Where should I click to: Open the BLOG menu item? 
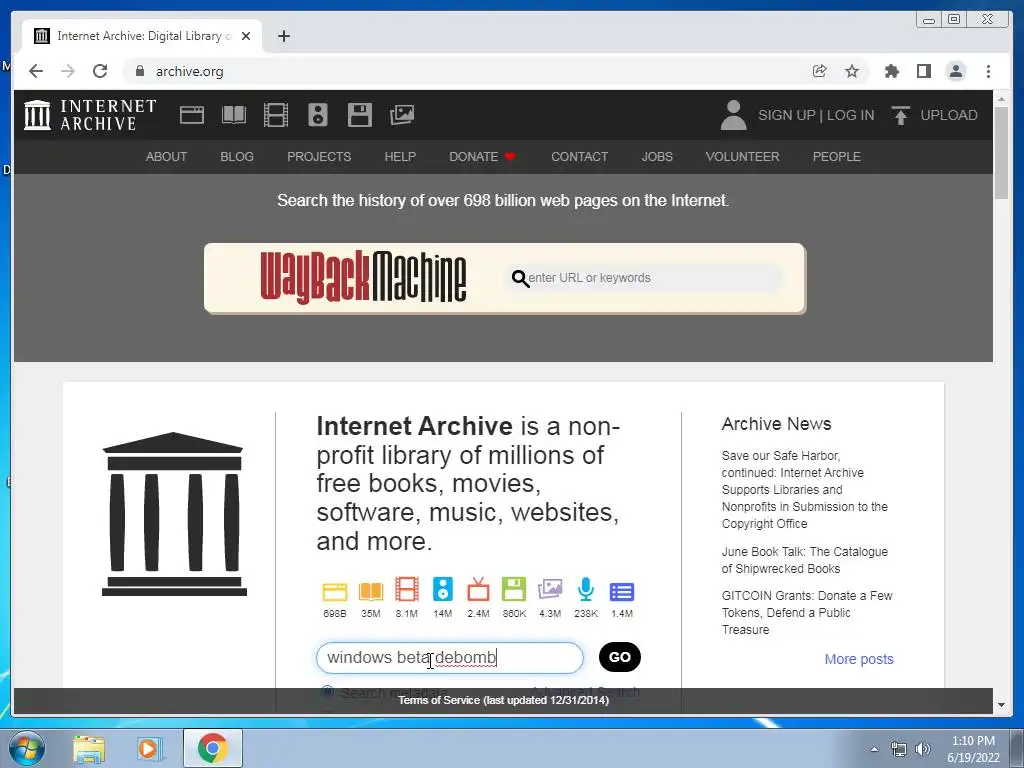pyautogui.click(x=237, y=157)
